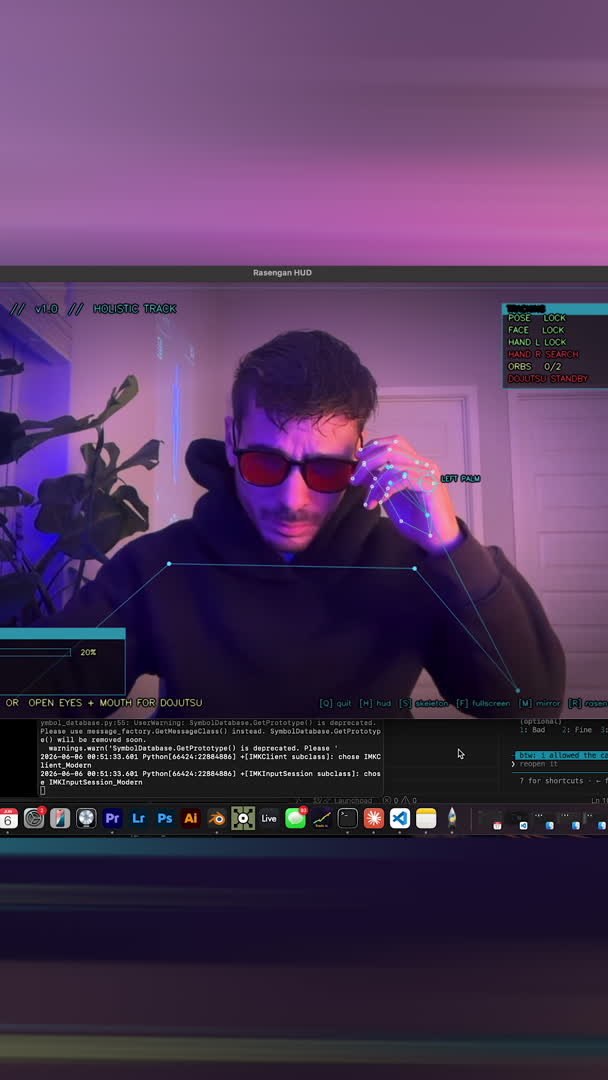The height and width of the screenshot is (1080, 608).
Task: Click the [F] fullscreen shortcut label
Action: pos(483,703)
